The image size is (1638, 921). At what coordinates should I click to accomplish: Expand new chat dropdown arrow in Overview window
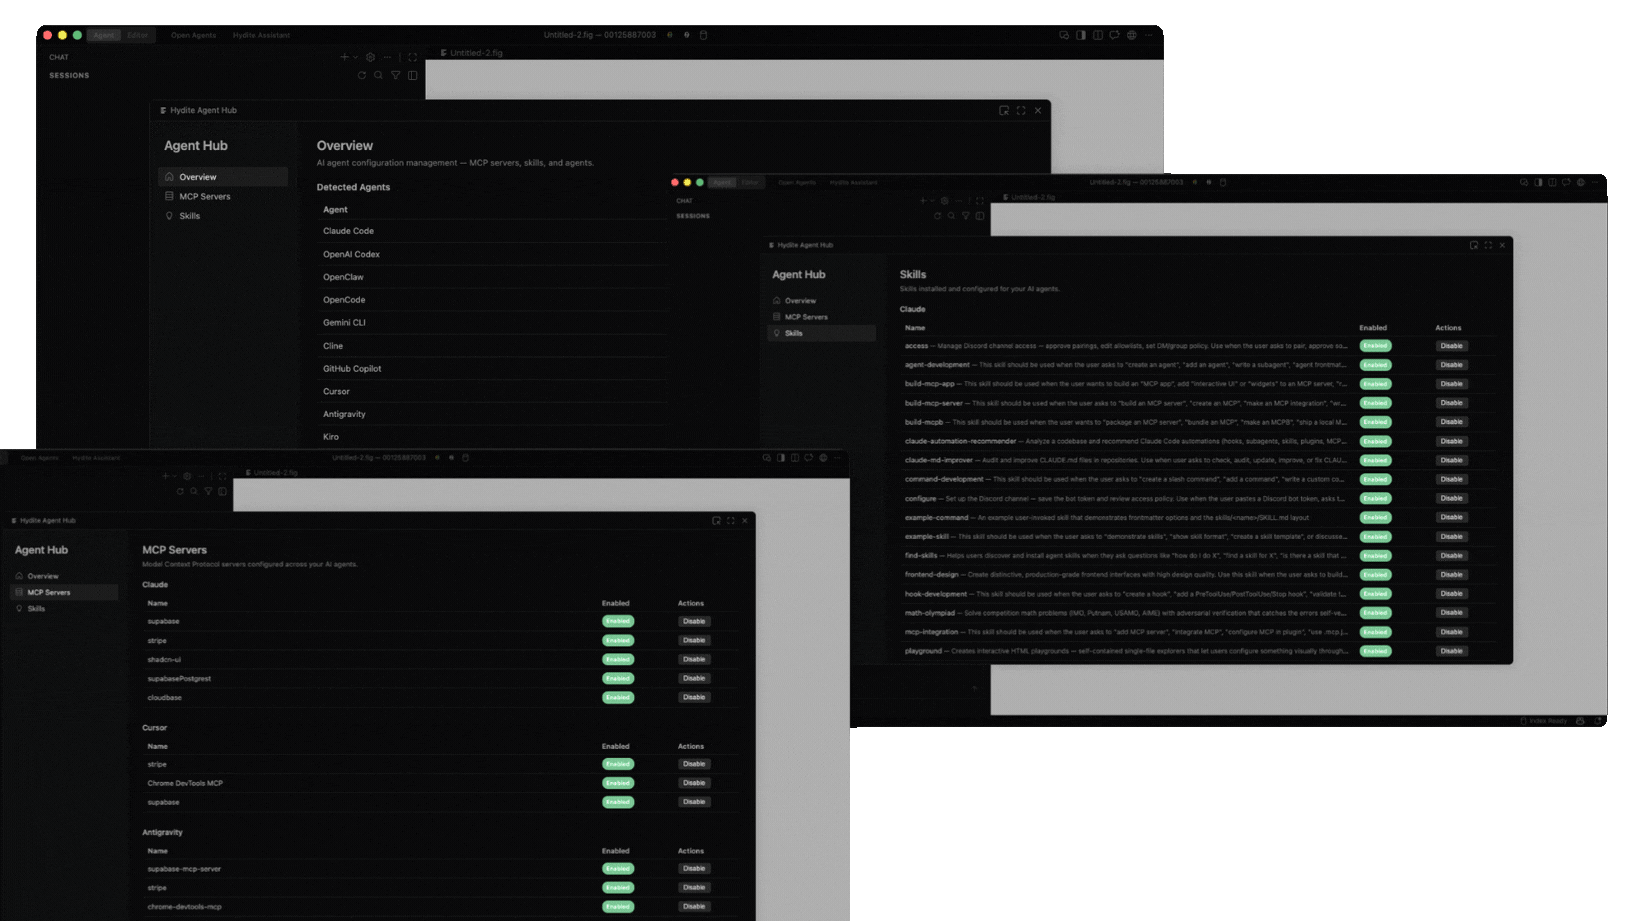pyautogui.click(x=355, y=57)
